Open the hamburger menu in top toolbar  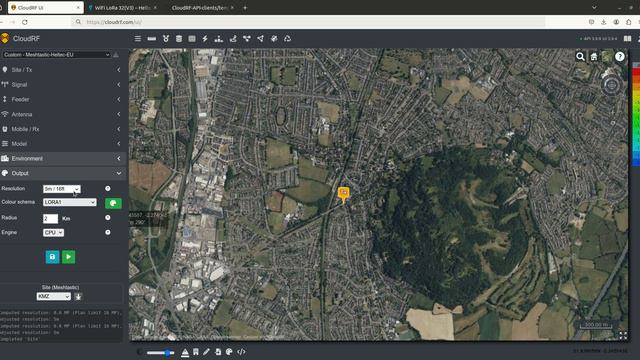138,39
